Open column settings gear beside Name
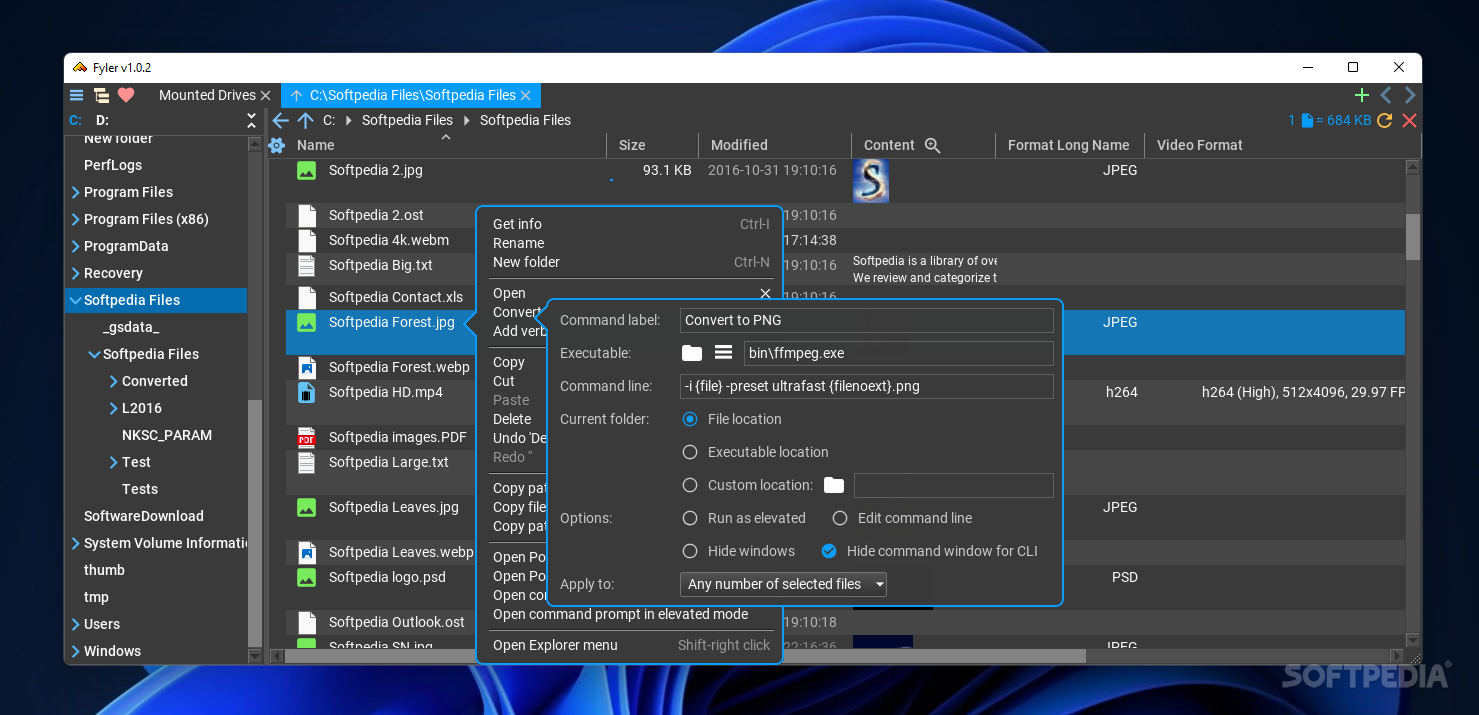The image size is (1479, 715). coord(277,145)
